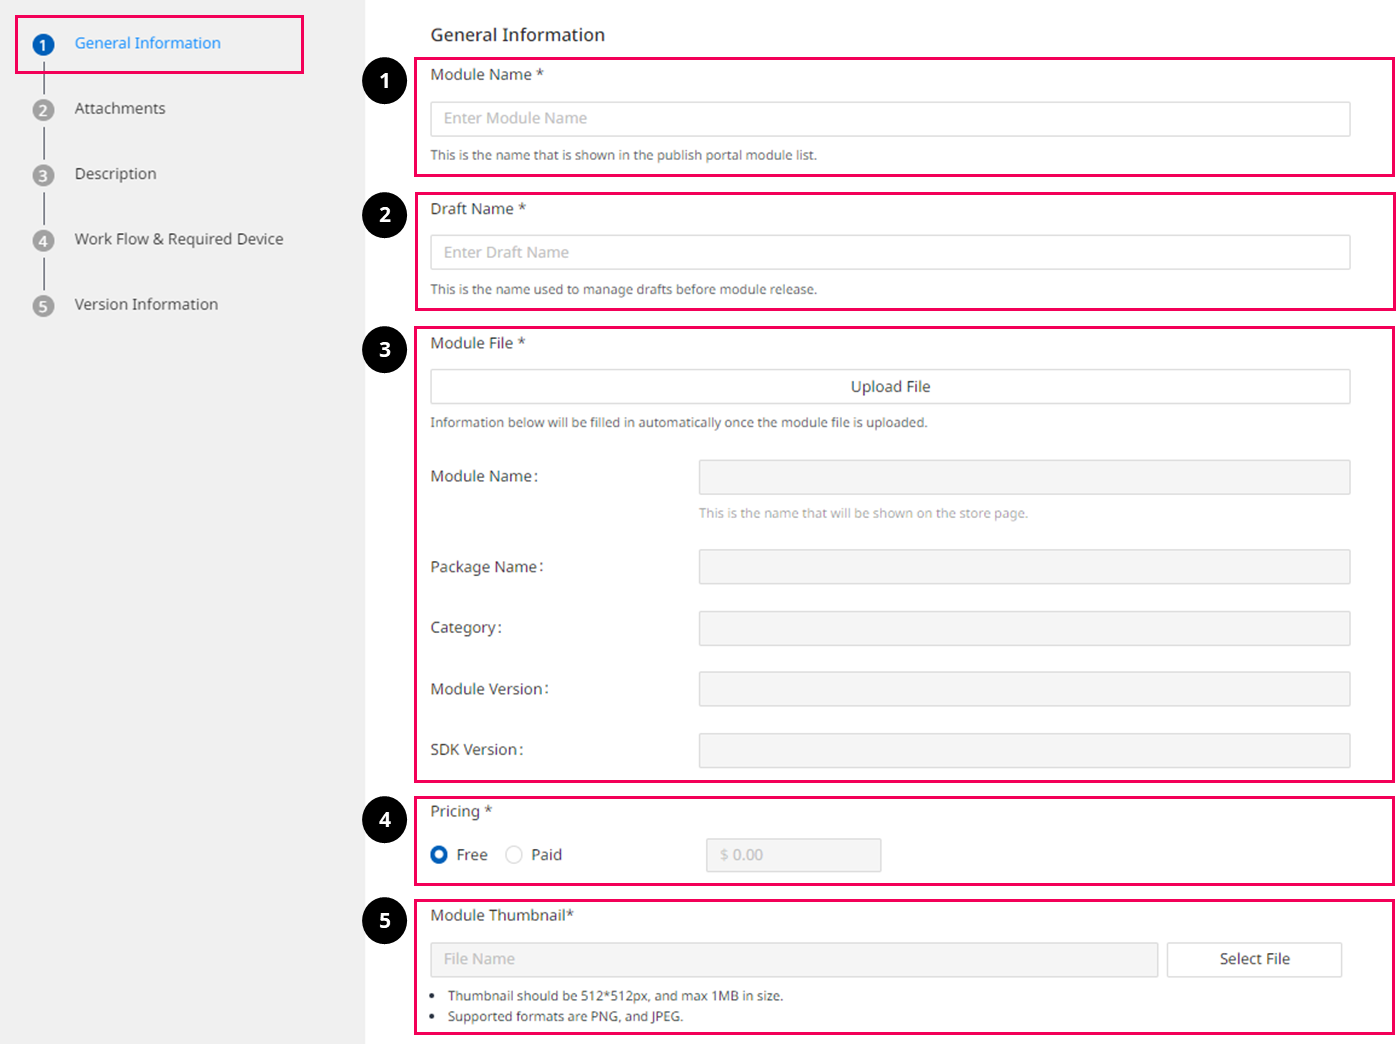Click the step 4 circle beside Work Flow
The image size is (1396, 1044).
pos(43,239)
